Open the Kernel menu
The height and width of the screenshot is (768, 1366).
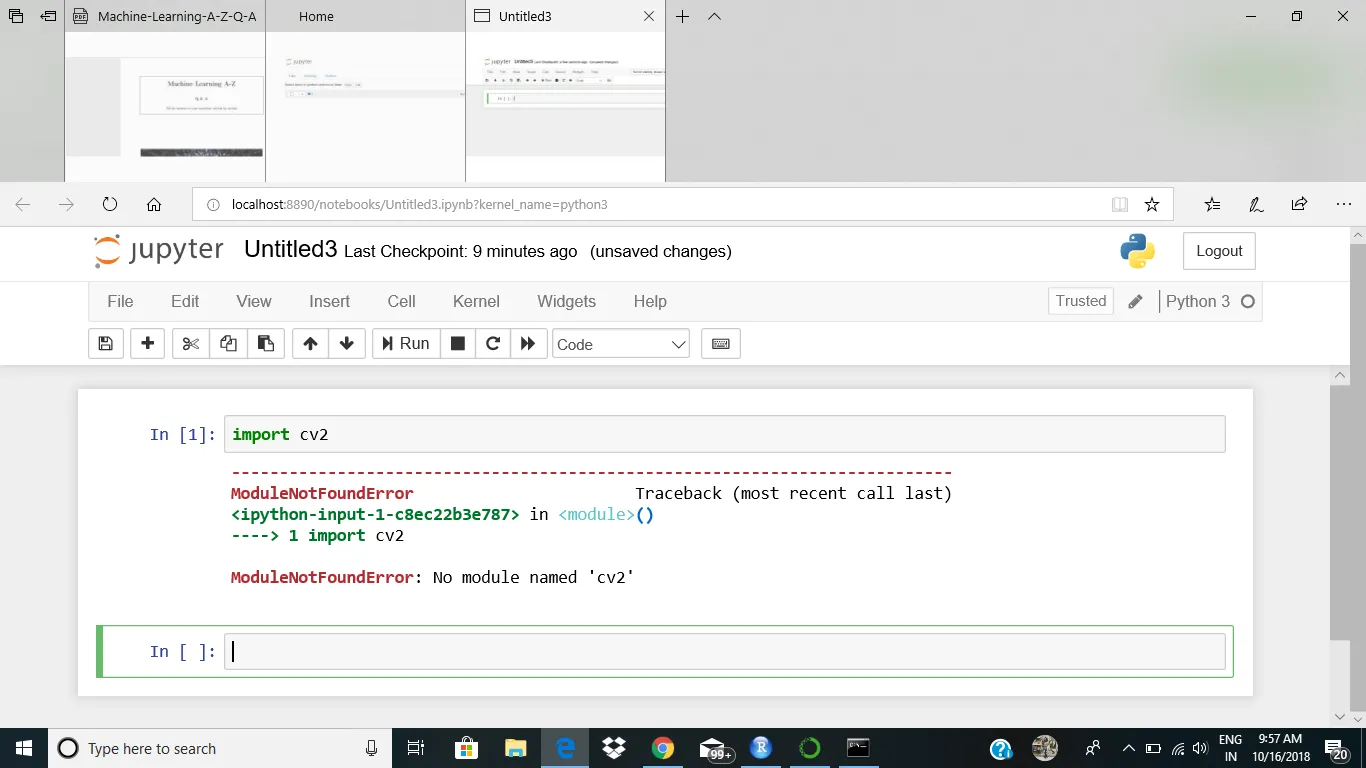[x=476, y=301]
